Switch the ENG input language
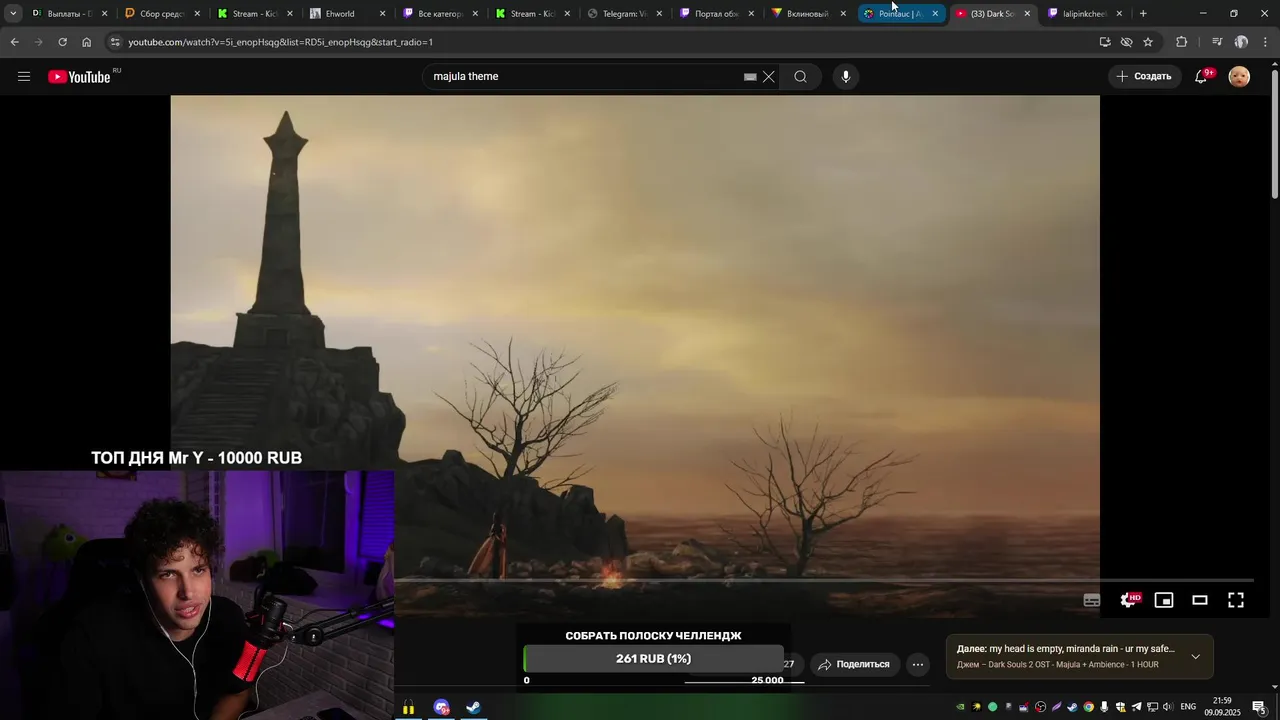This screenshot has height=720, width=1280. coord(1188,707)
